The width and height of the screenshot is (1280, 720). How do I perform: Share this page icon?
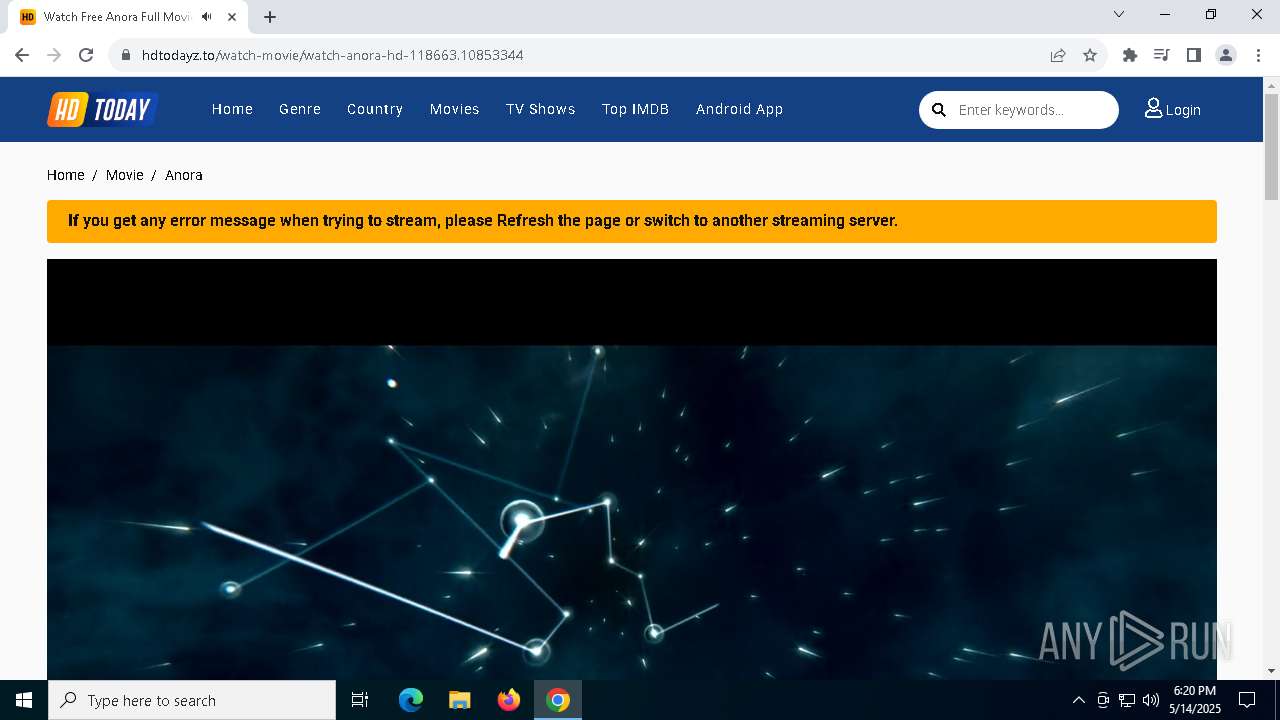point(1058,55)
